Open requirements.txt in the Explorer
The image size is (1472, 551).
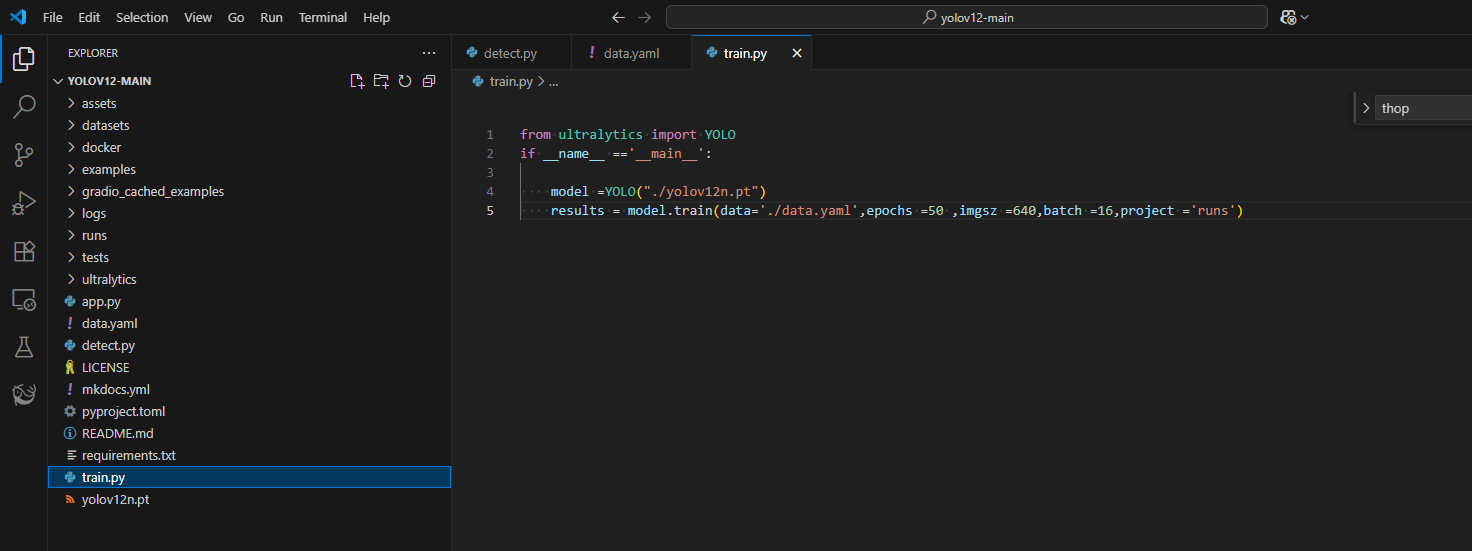tap(249, 455)
